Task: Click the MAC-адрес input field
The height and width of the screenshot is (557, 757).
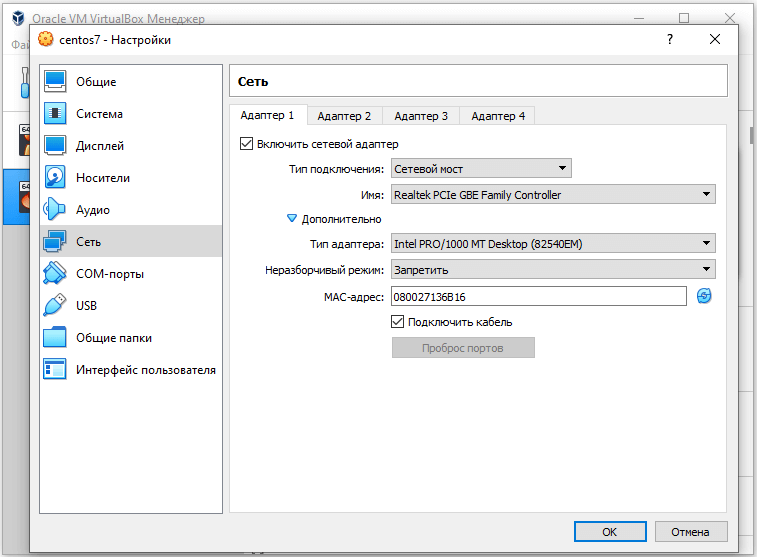Action: tap(538, 296)
